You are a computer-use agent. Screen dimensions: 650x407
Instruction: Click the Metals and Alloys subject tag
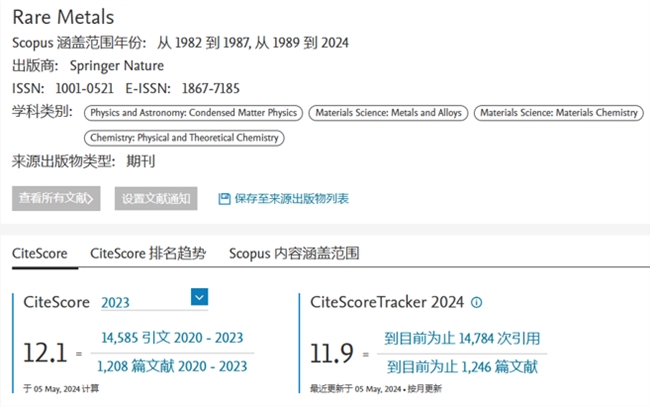(388, 113)
